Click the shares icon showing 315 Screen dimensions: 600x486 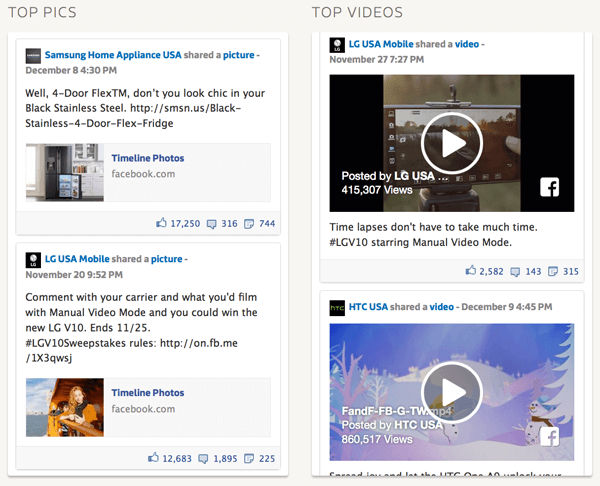click(554, 271)
